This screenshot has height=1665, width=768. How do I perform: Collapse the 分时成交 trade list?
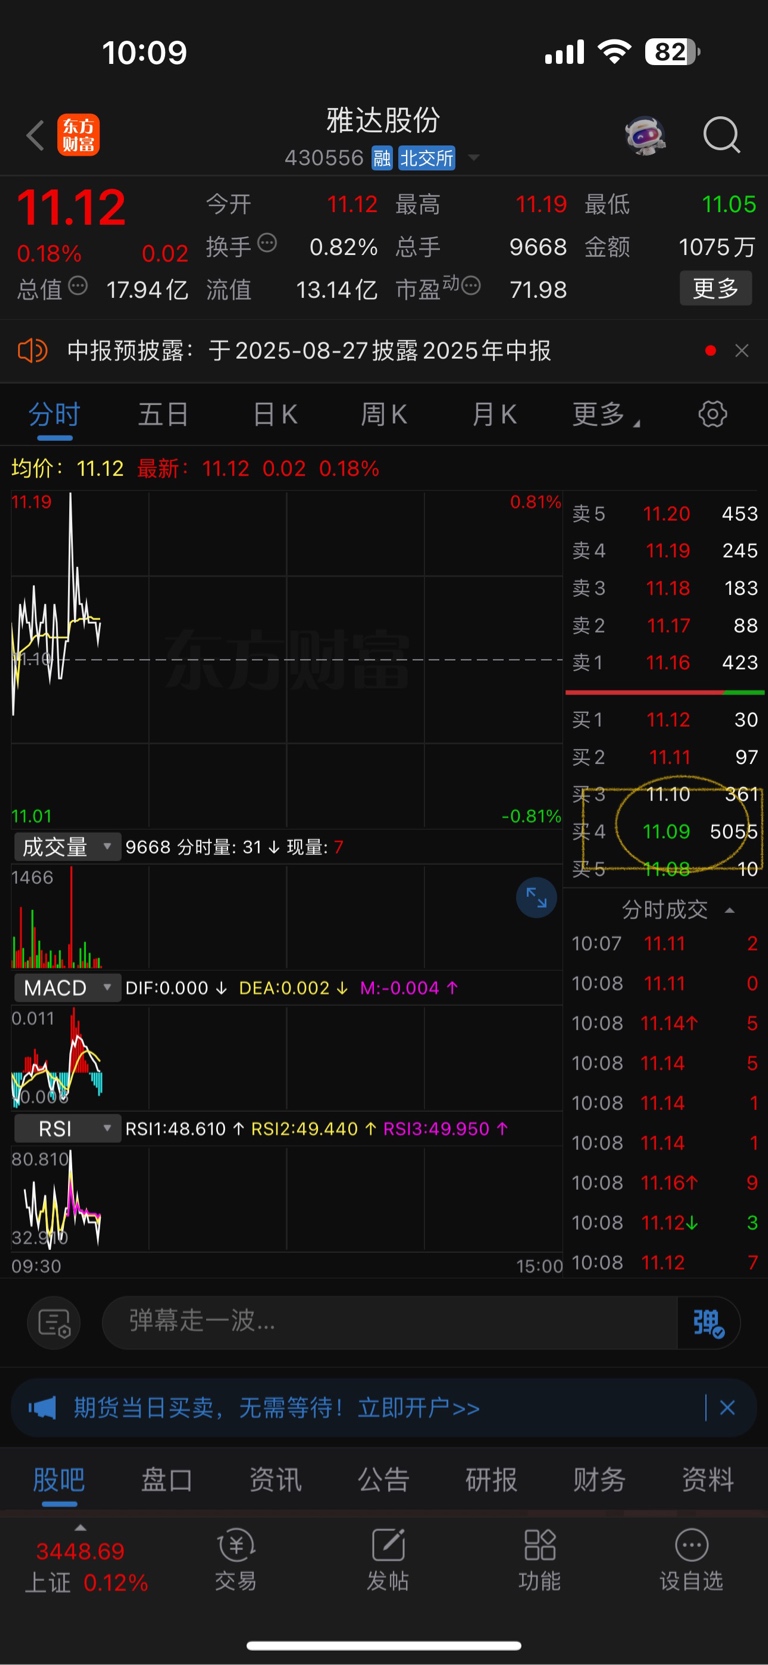tap(730, 910)
